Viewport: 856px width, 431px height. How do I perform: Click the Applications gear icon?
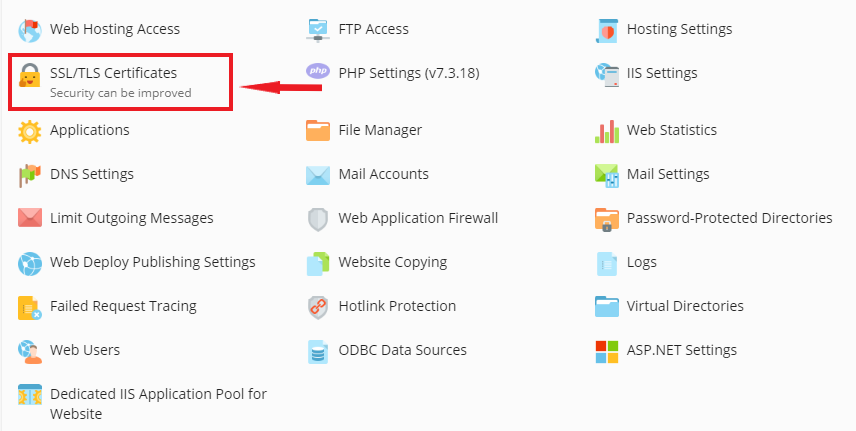(30, 130)
